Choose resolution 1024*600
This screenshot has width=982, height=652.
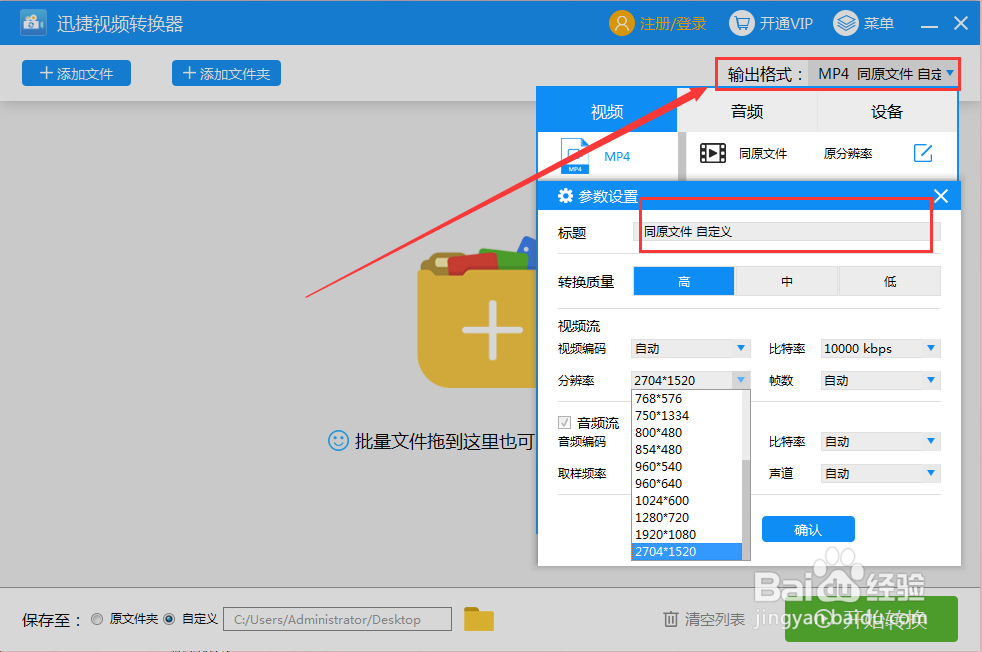(x=687, y=500)
